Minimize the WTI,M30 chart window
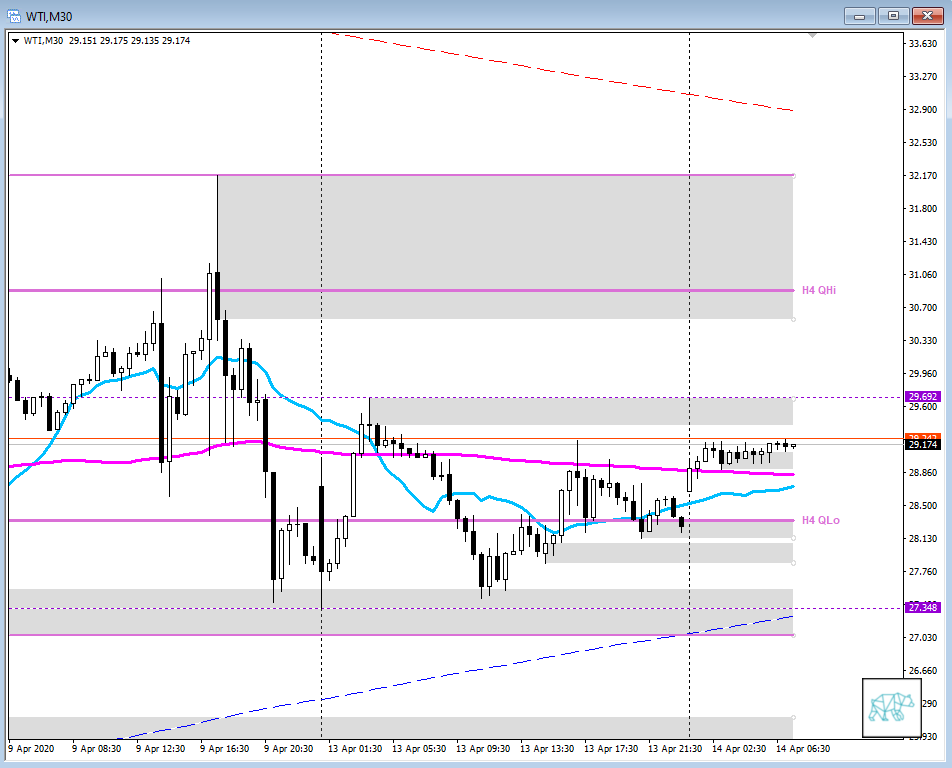This screenshot has height=768, width=952. tap(859, 16)
